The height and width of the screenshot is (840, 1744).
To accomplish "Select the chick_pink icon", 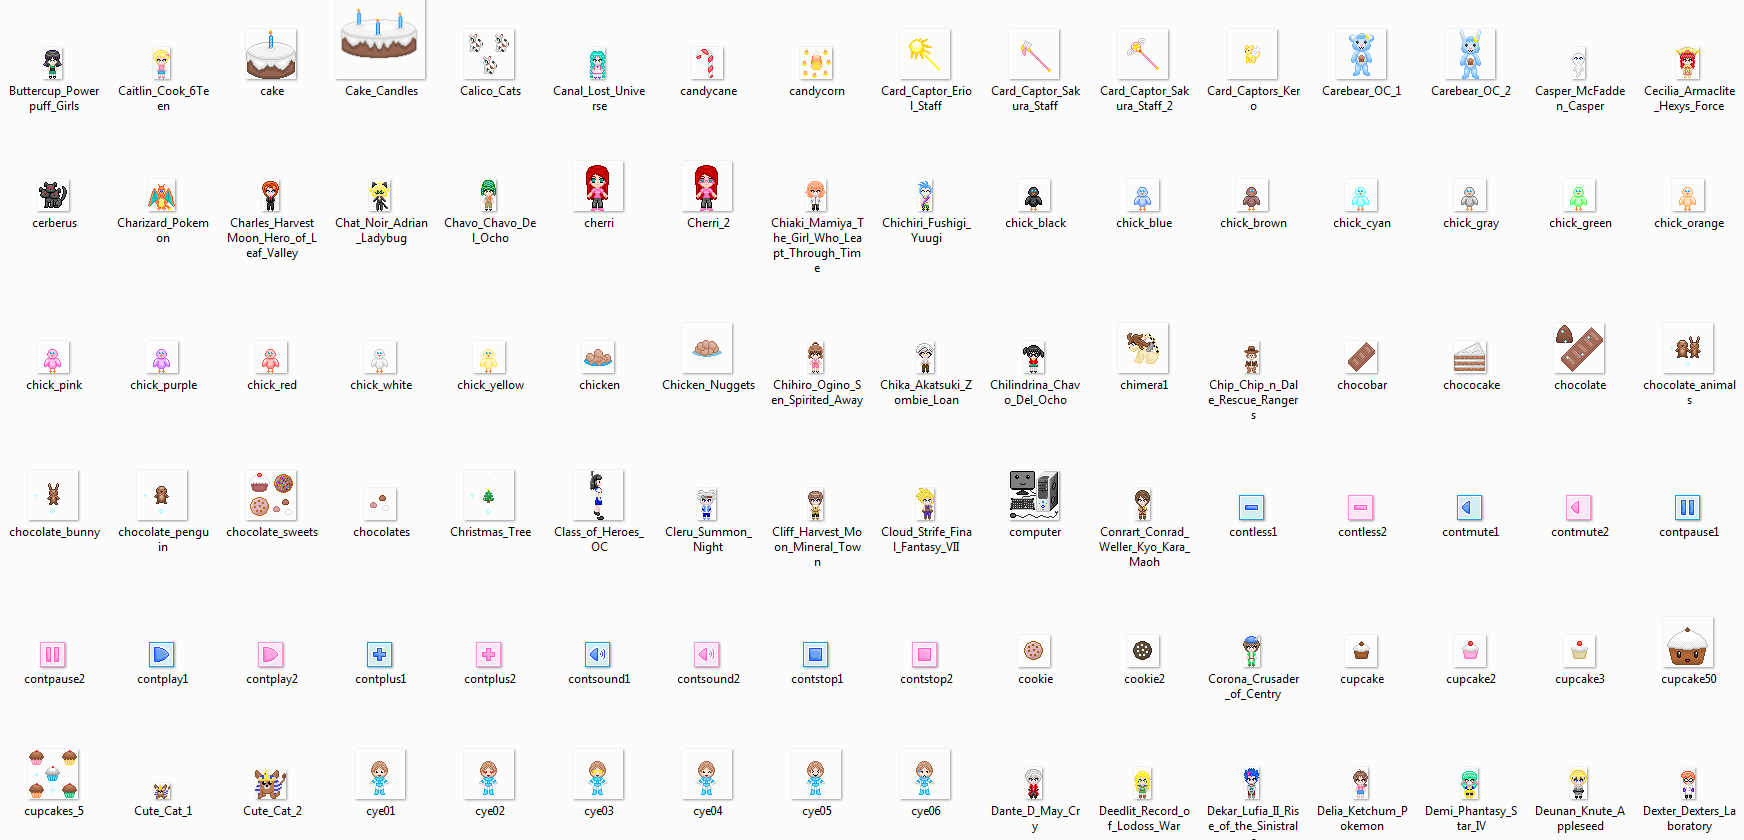I will tap(53, 357).
